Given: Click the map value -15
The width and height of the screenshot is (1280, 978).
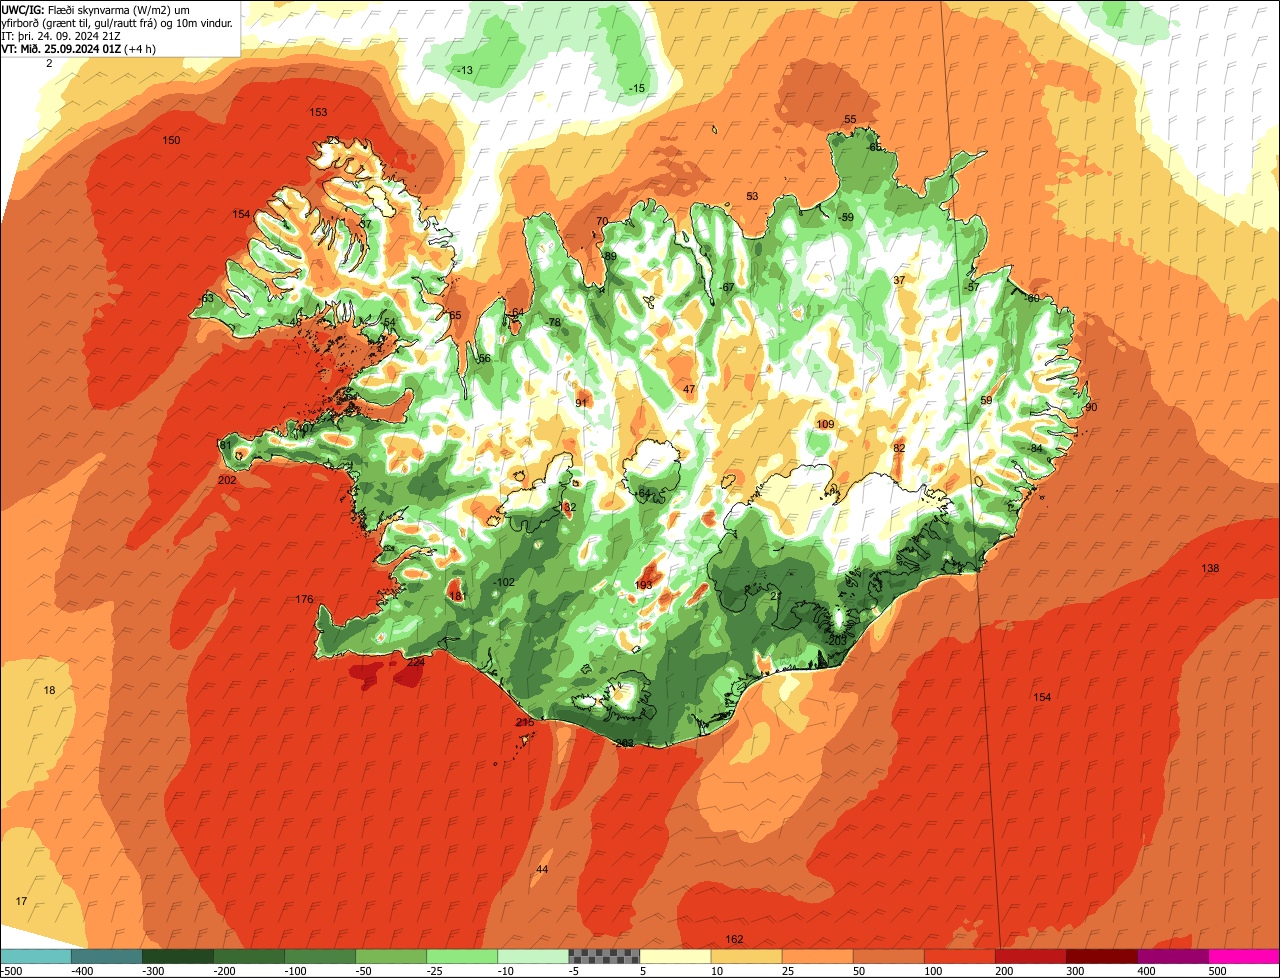Looking at the screenshot, I should tap(637, 89).
